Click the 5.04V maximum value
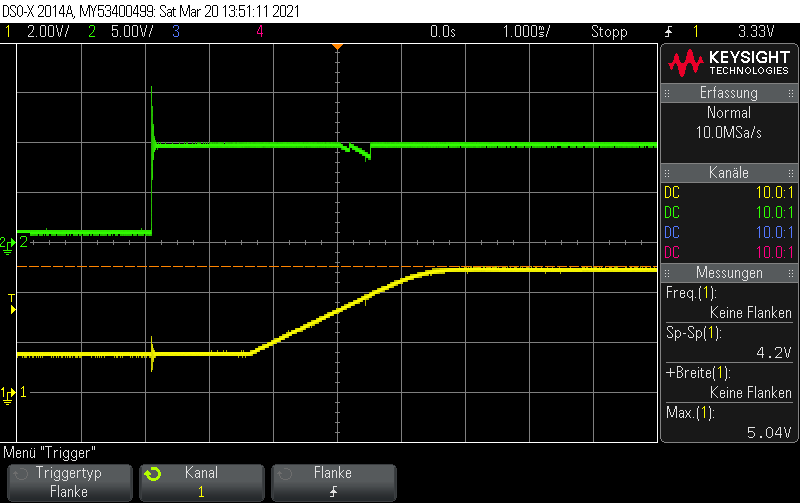800x503 pixels. pos(769,433)
